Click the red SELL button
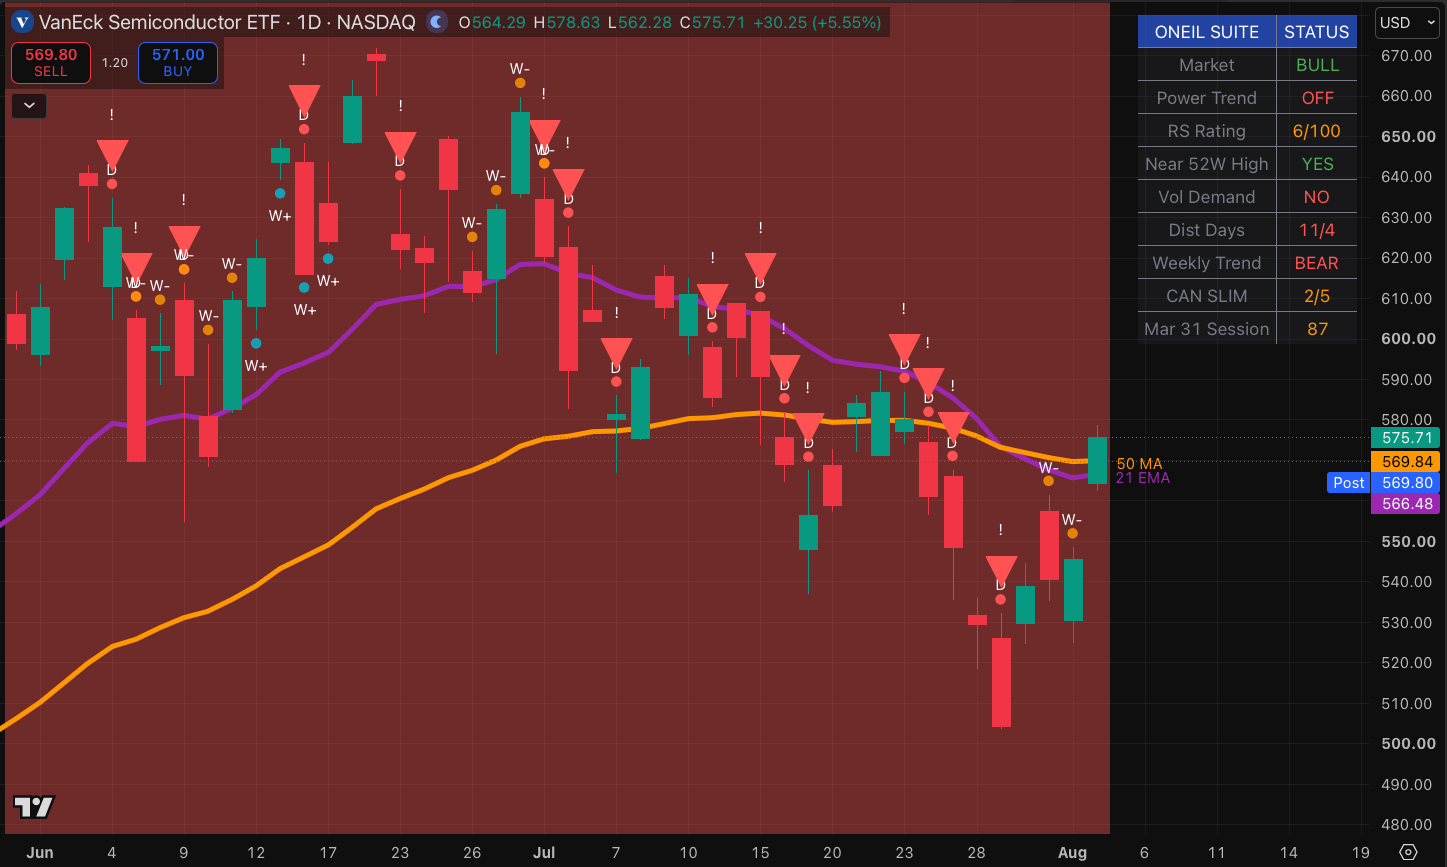The height and width of the screenshot is (867, 1447). click(51, 63)
